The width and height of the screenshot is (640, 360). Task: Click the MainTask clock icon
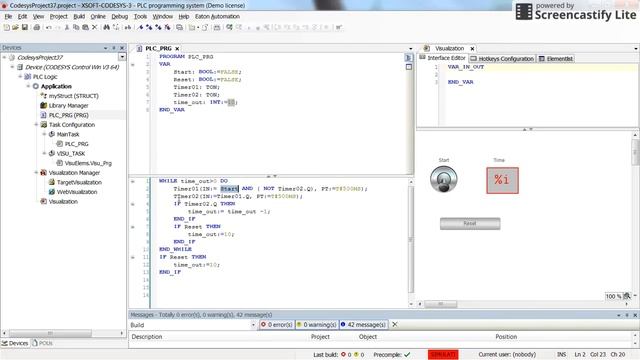[52, 134]
